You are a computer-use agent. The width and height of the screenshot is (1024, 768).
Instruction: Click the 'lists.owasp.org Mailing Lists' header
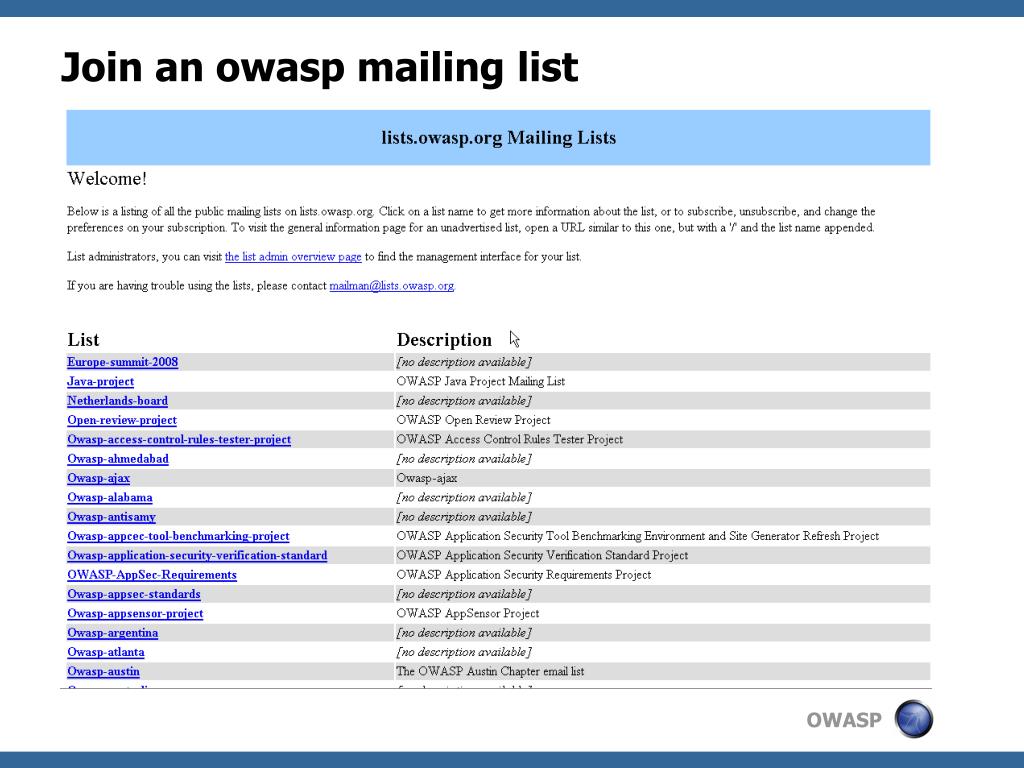(x=498, y=138)
